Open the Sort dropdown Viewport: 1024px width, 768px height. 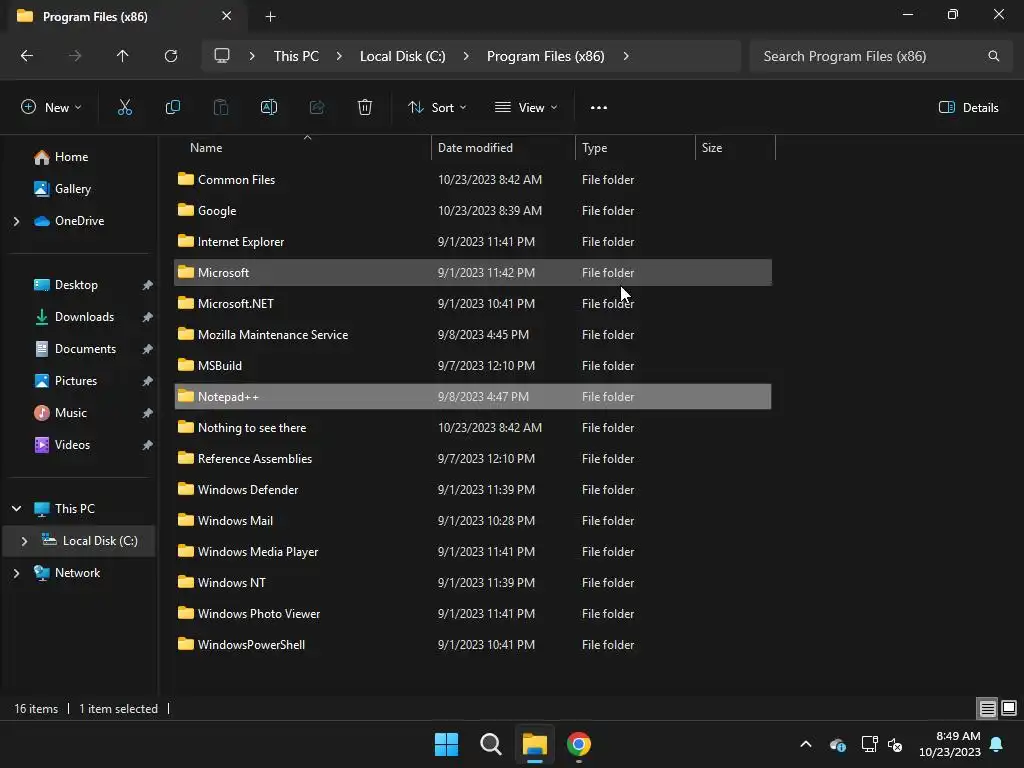(437, 108)
